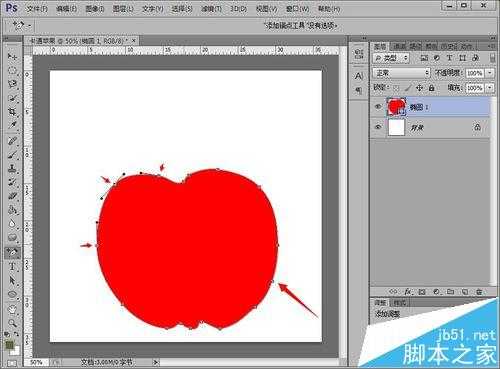Screen dimensions: 500x369
Task: Select the Elliptical Marquee tool
Action: pos(12,70)
